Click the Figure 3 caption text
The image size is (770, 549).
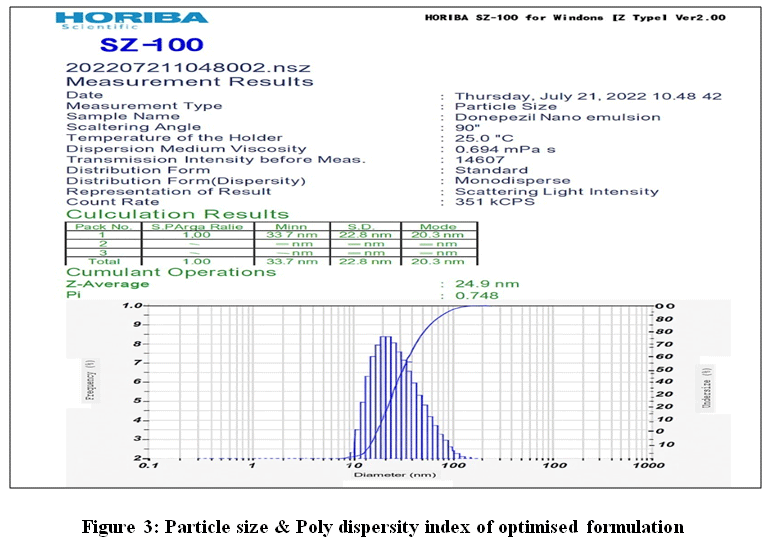tap(384, 526)
